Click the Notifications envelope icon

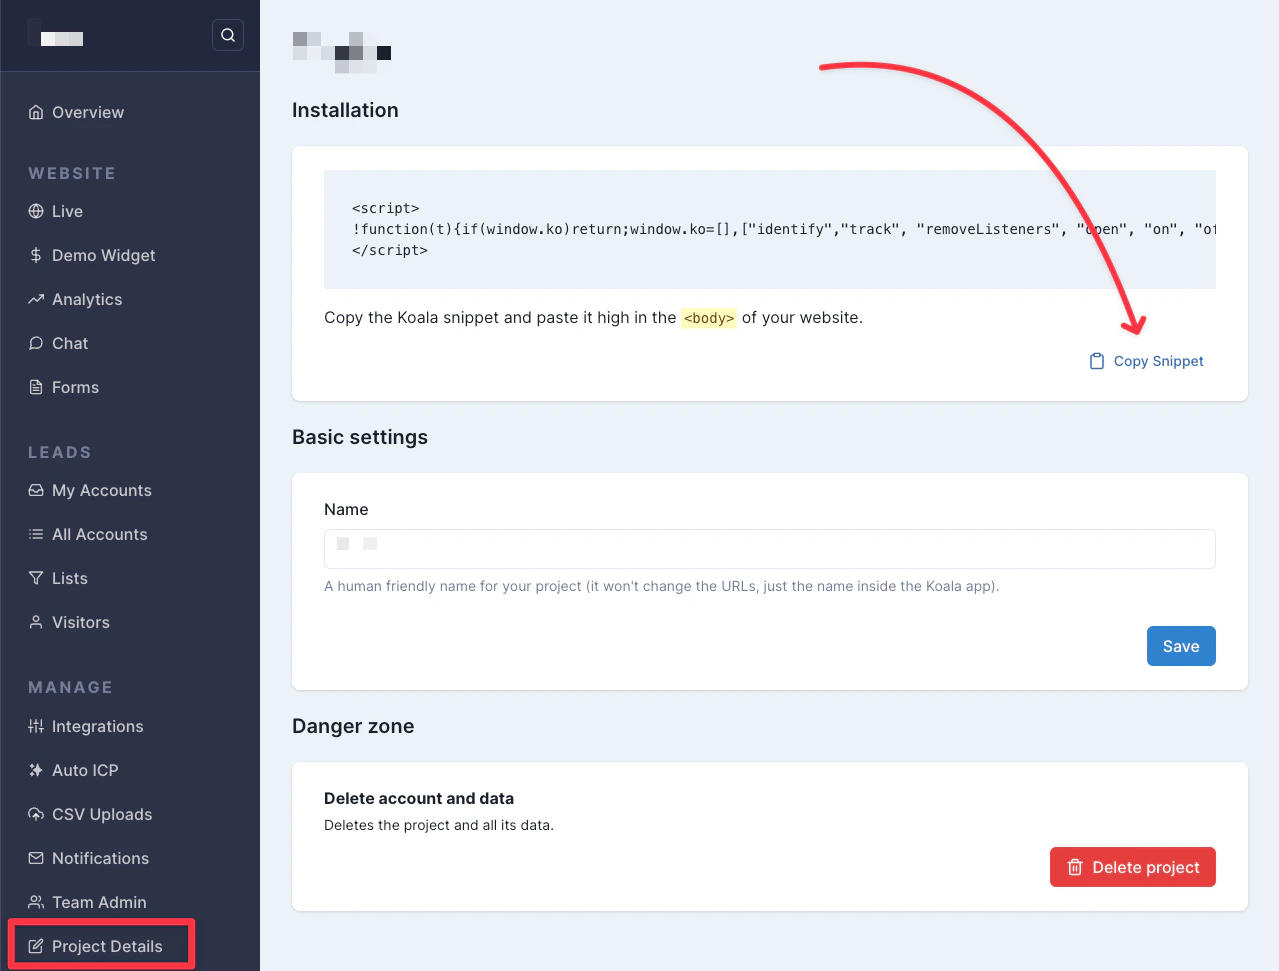36,858
